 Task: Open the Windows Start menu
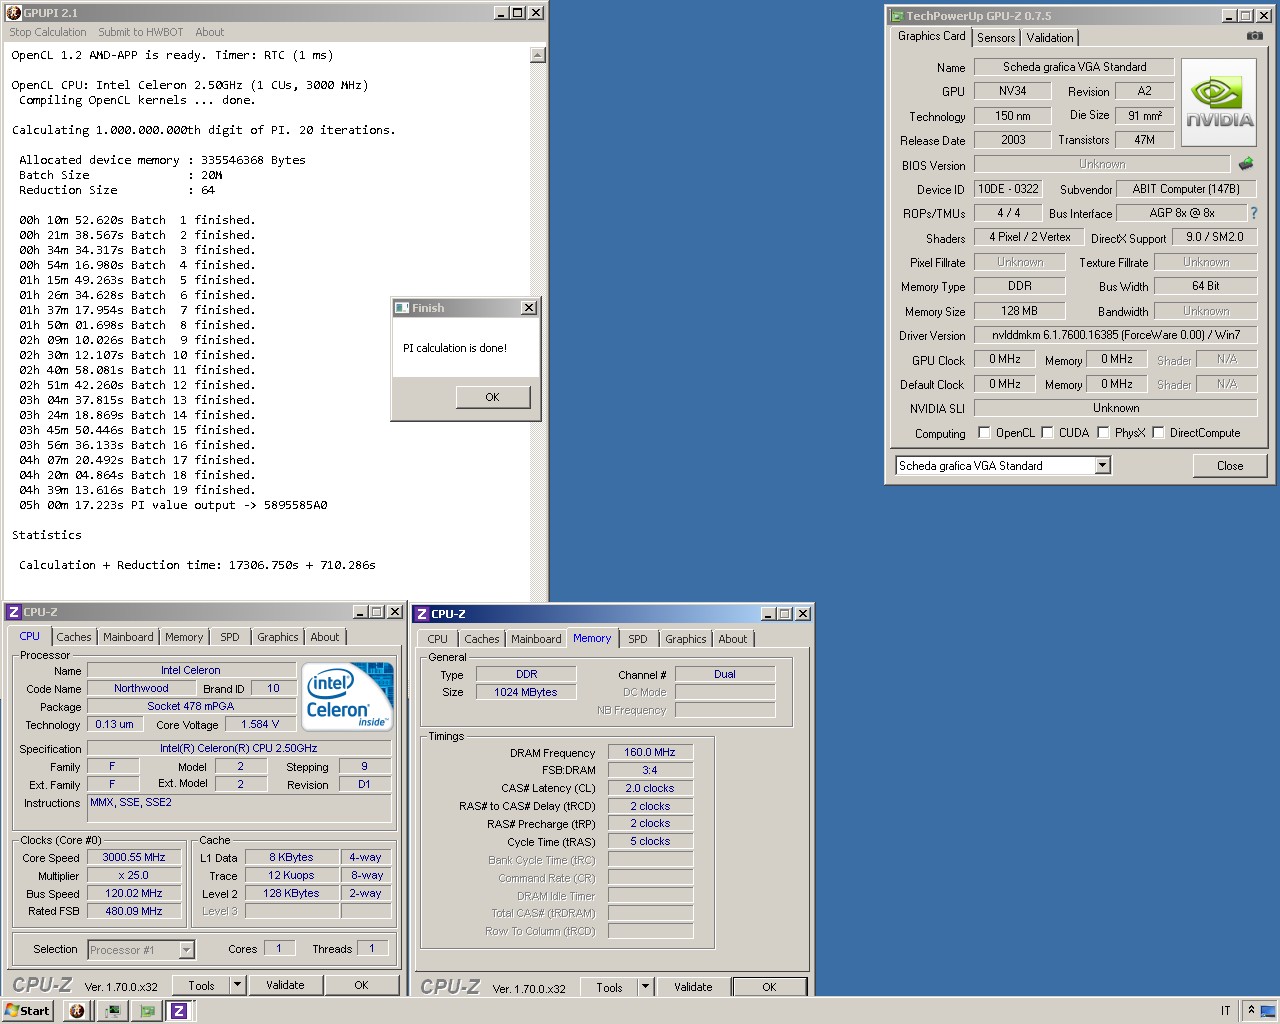coord(28,1011)
